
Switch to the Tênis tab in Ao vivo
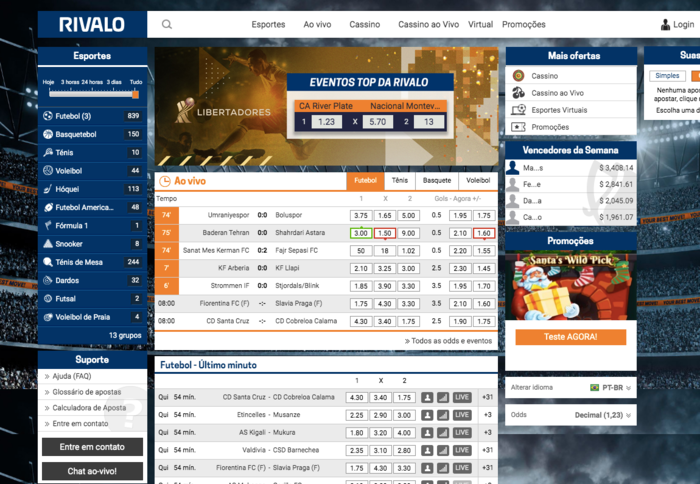399,181
